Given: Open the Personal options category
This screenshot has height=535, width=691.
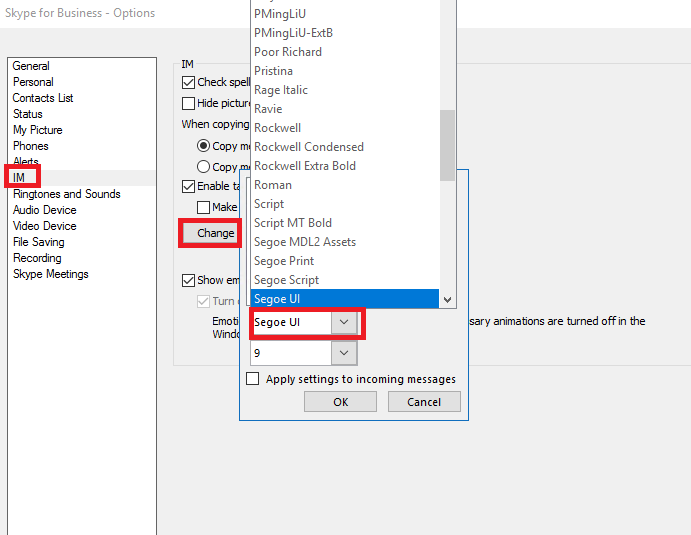Looking at the screenshot, I should [33, 82].
